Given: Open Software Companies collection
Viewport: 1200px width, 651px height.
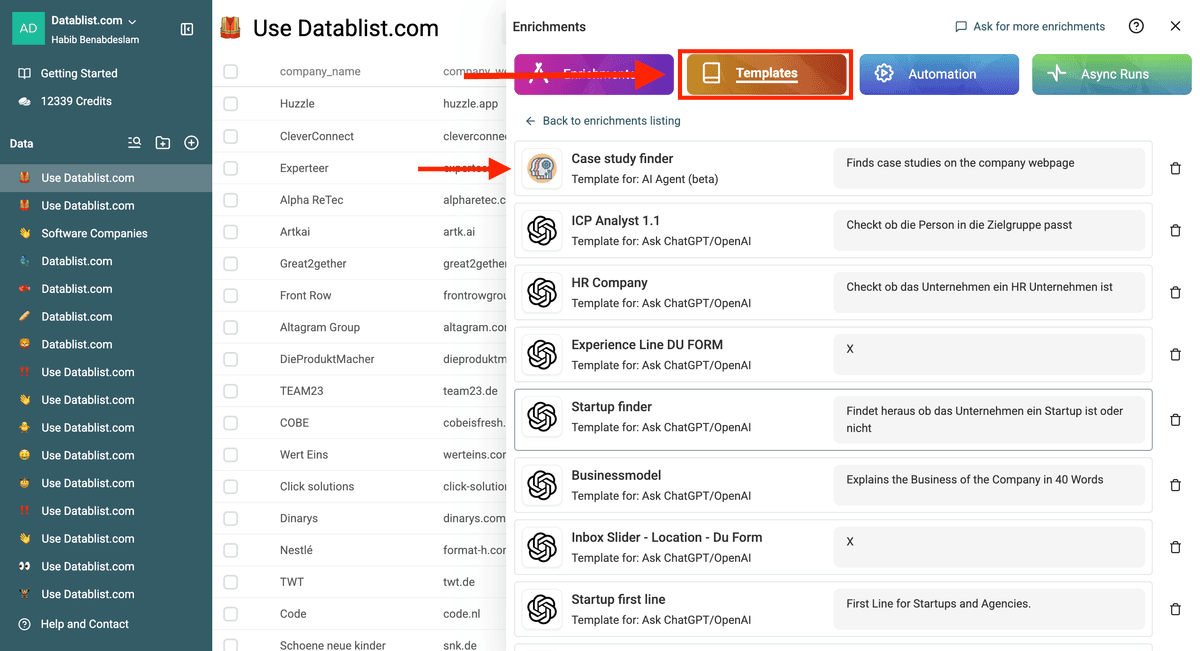Looking at the screenshot, I should point(94,233).
